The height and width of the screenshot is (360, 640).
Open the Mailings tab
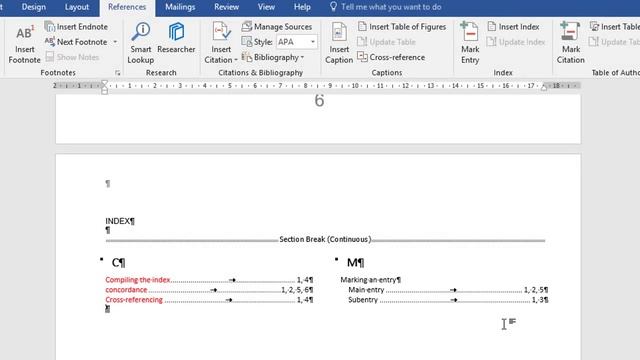pyautogui.click(x=180, y=7)
